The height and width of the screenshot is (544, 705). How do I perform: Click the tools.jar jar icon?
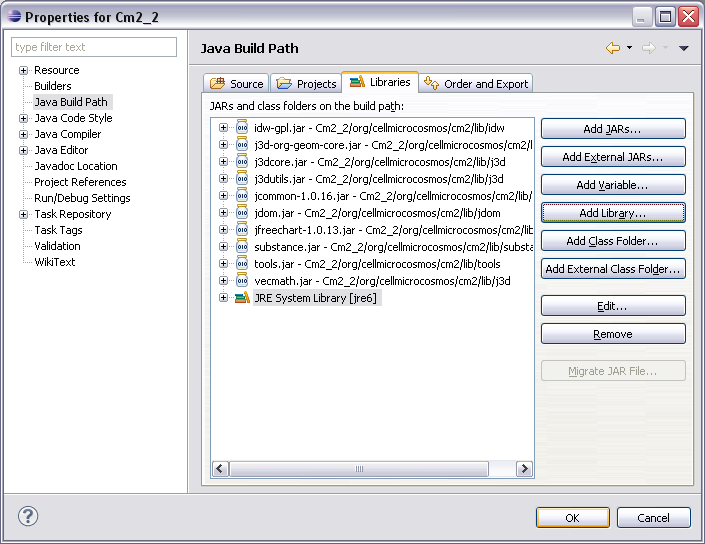point(242,263)
